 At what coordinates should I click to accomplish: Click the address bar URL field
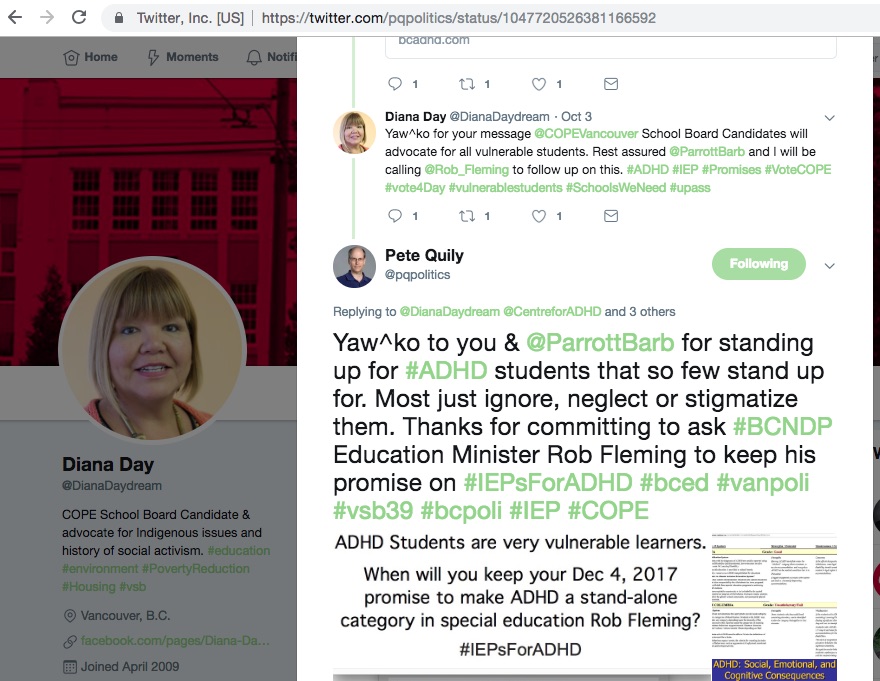click(459, 18)
